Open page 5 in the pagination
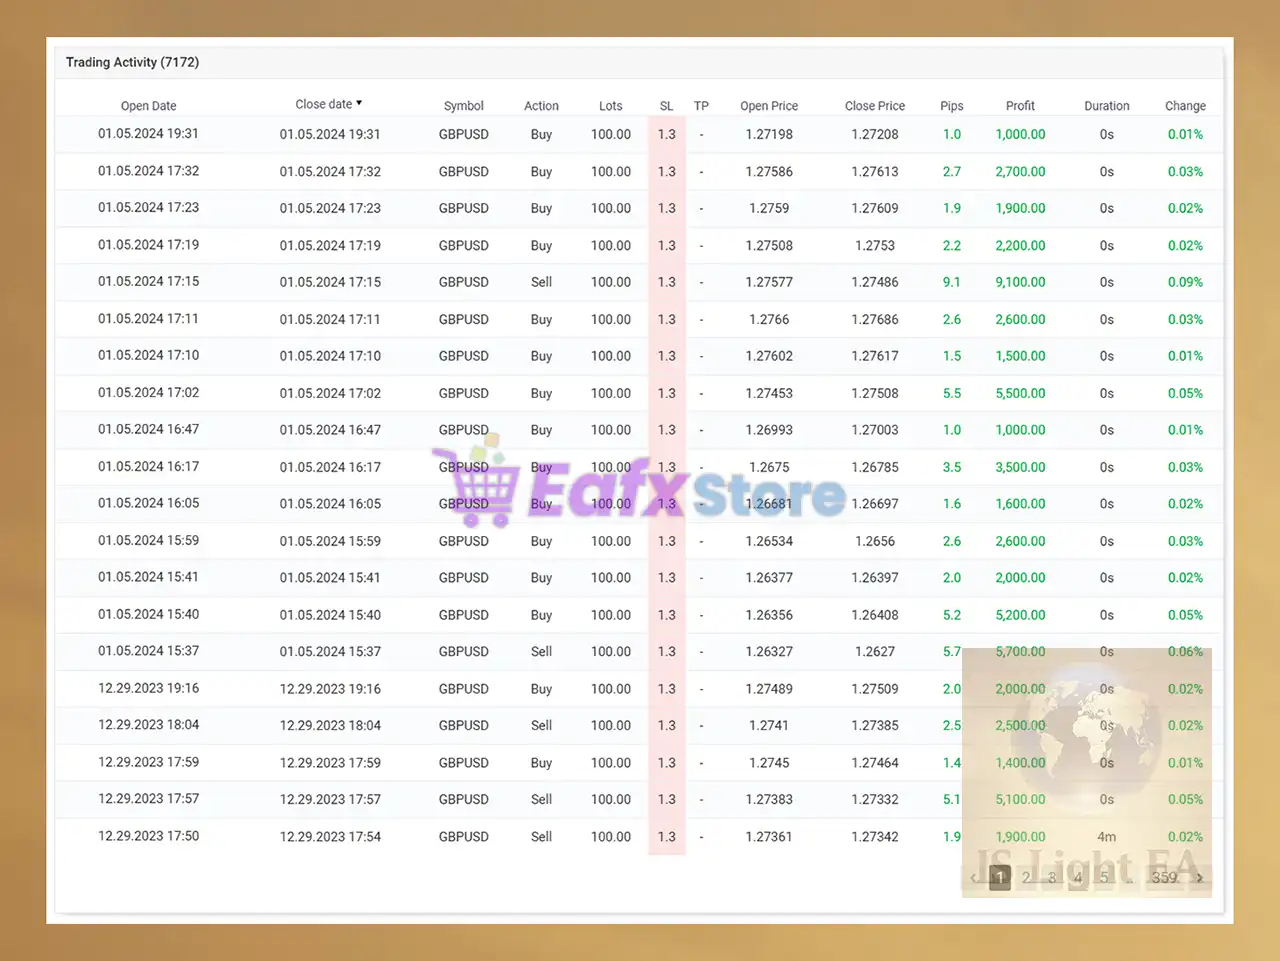Screen dimensions: 1280x961 [1104, 878]
